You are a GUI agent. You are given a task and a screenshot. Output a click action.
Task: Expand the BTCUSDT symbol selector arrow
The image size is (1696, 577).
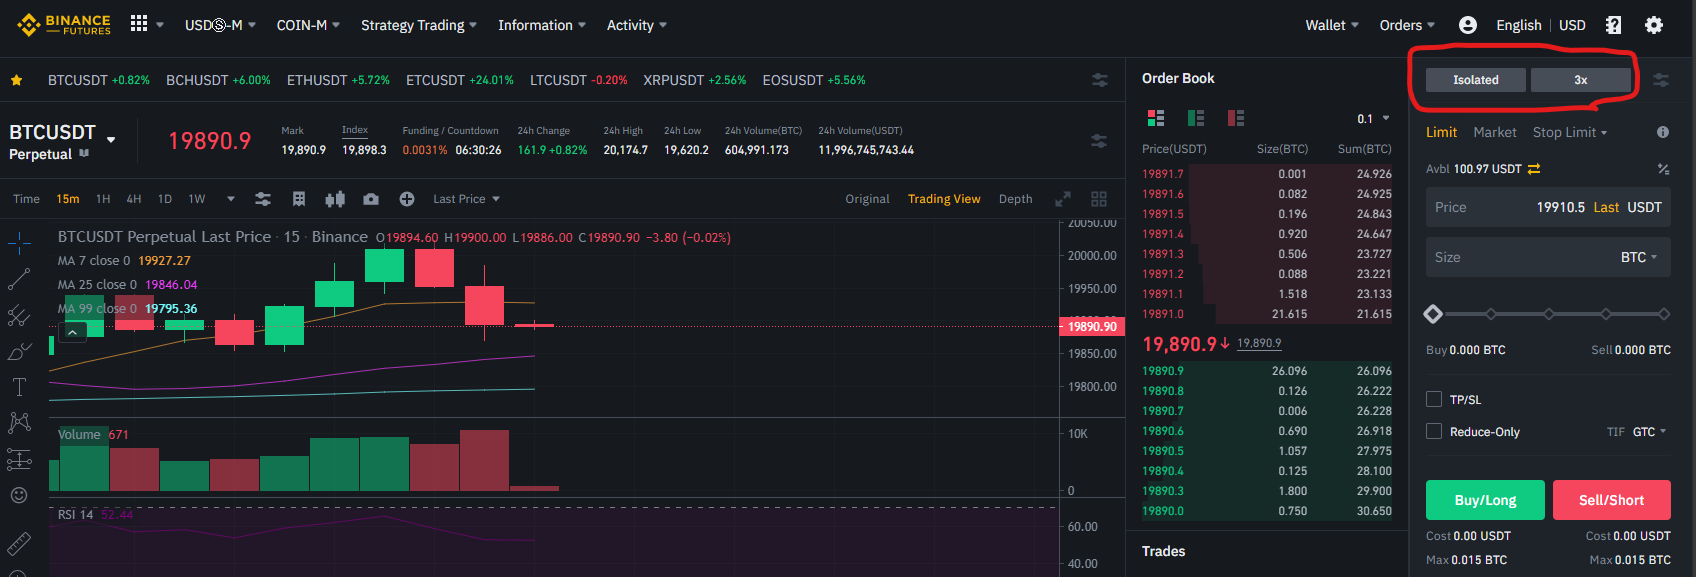pos(111,140)
